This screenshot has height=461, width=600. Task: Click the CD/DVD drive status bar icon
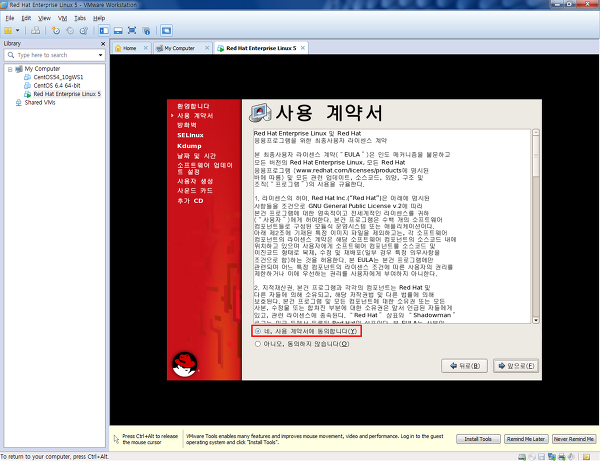point(532,457)
